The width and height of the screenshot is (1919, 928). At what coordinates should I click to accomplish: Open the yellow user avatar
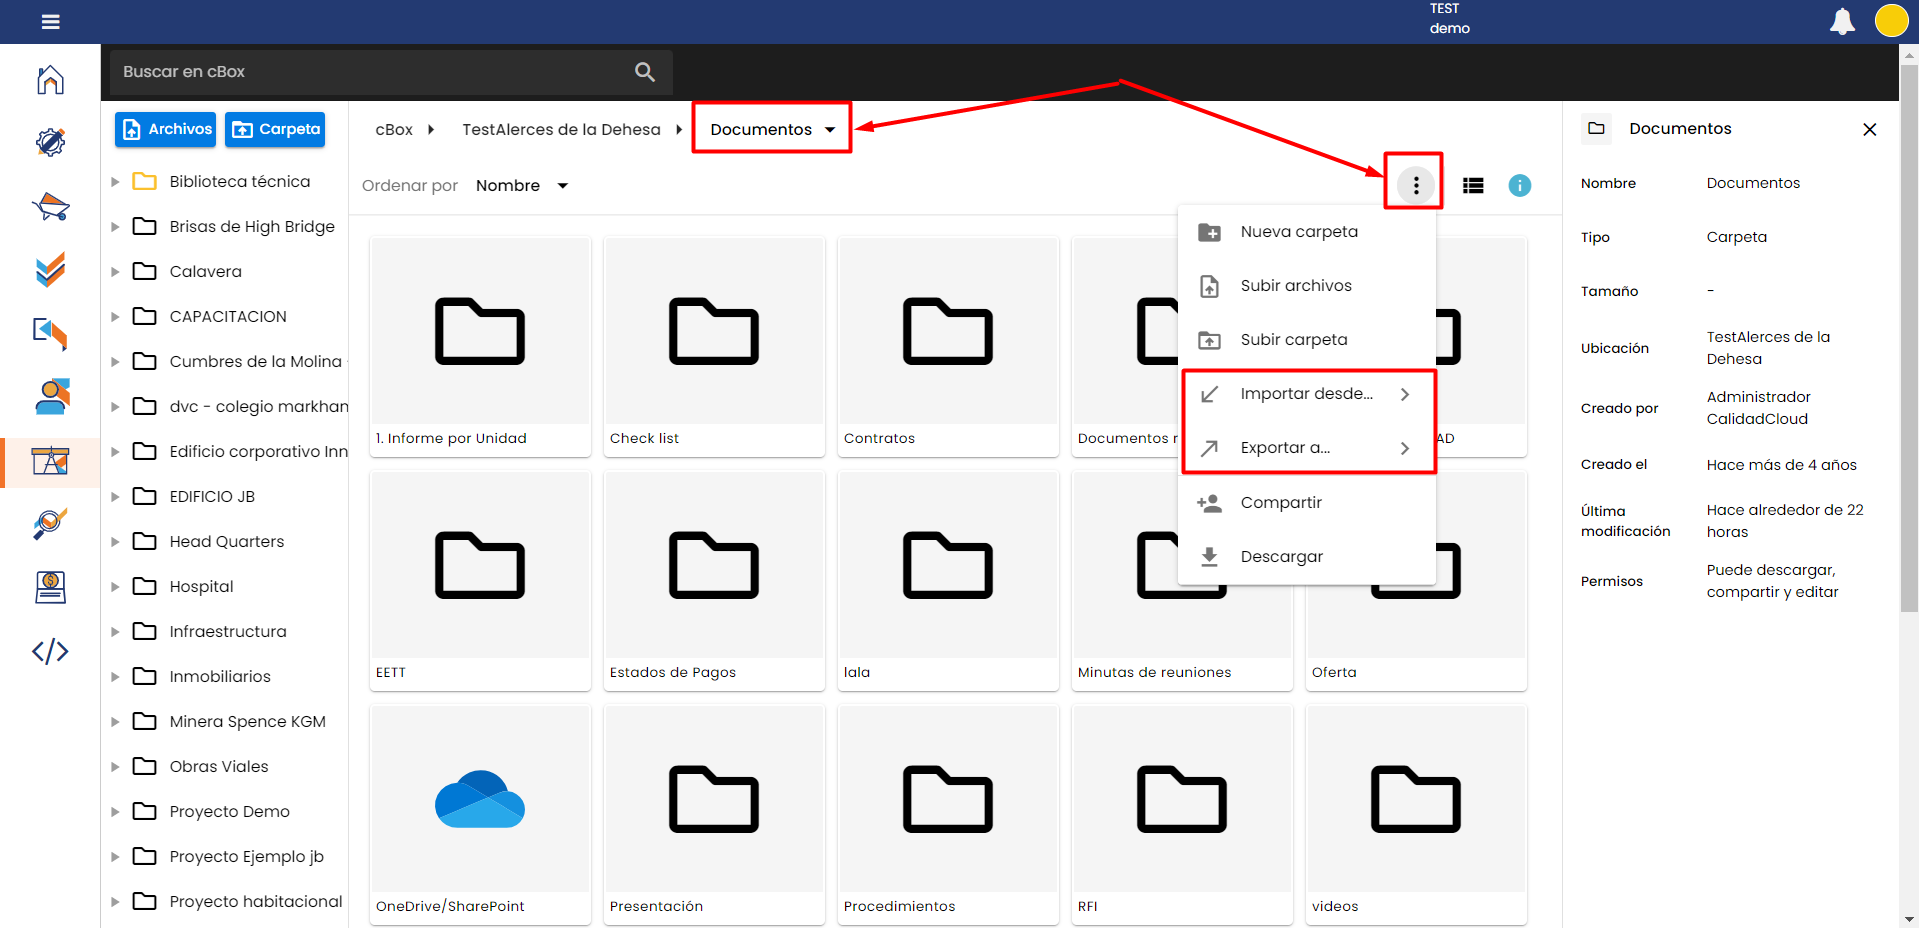tap(1891, 21)
